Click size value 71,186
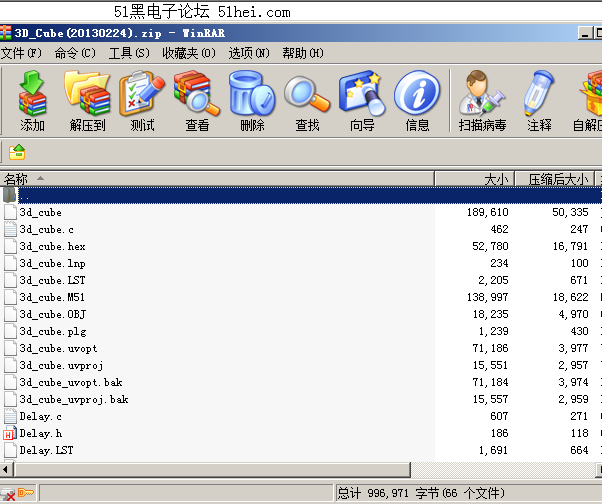This screenshot has height=504, width=602. 490,348
